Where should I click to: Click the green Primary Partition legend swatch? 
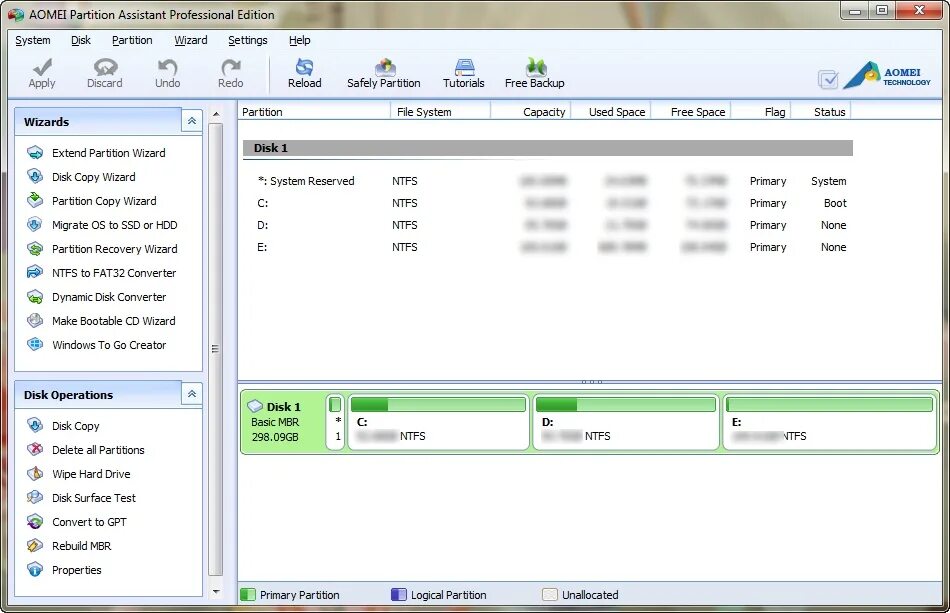tap(248, 595)
